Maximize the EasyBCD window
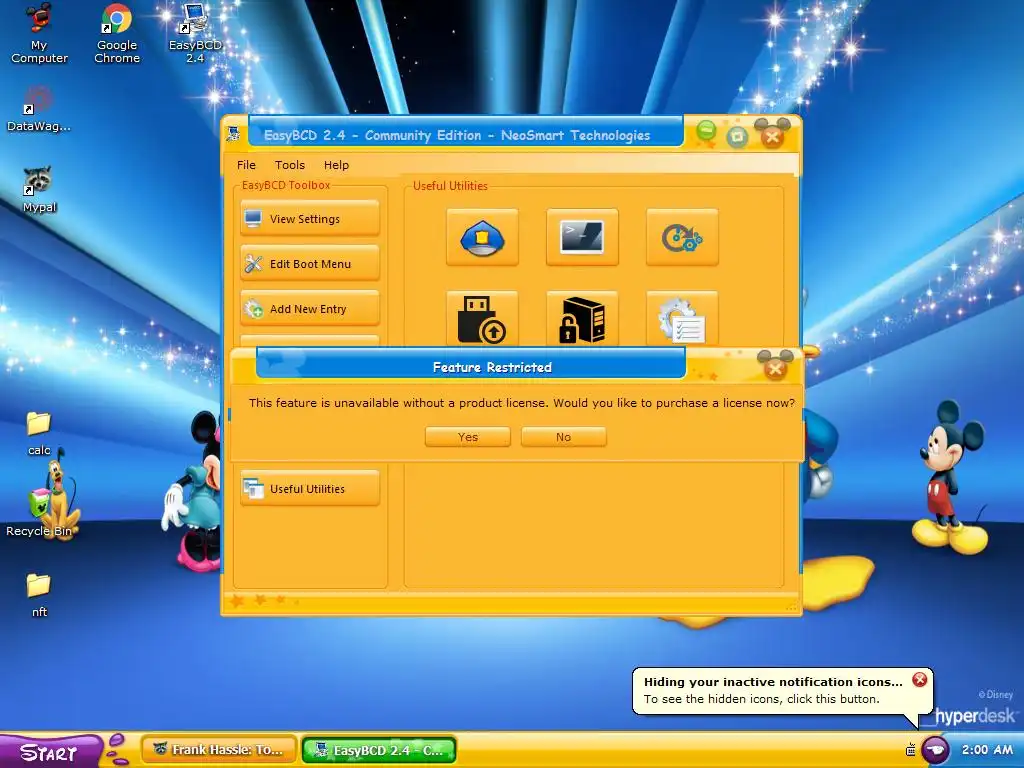 (737, 136)
